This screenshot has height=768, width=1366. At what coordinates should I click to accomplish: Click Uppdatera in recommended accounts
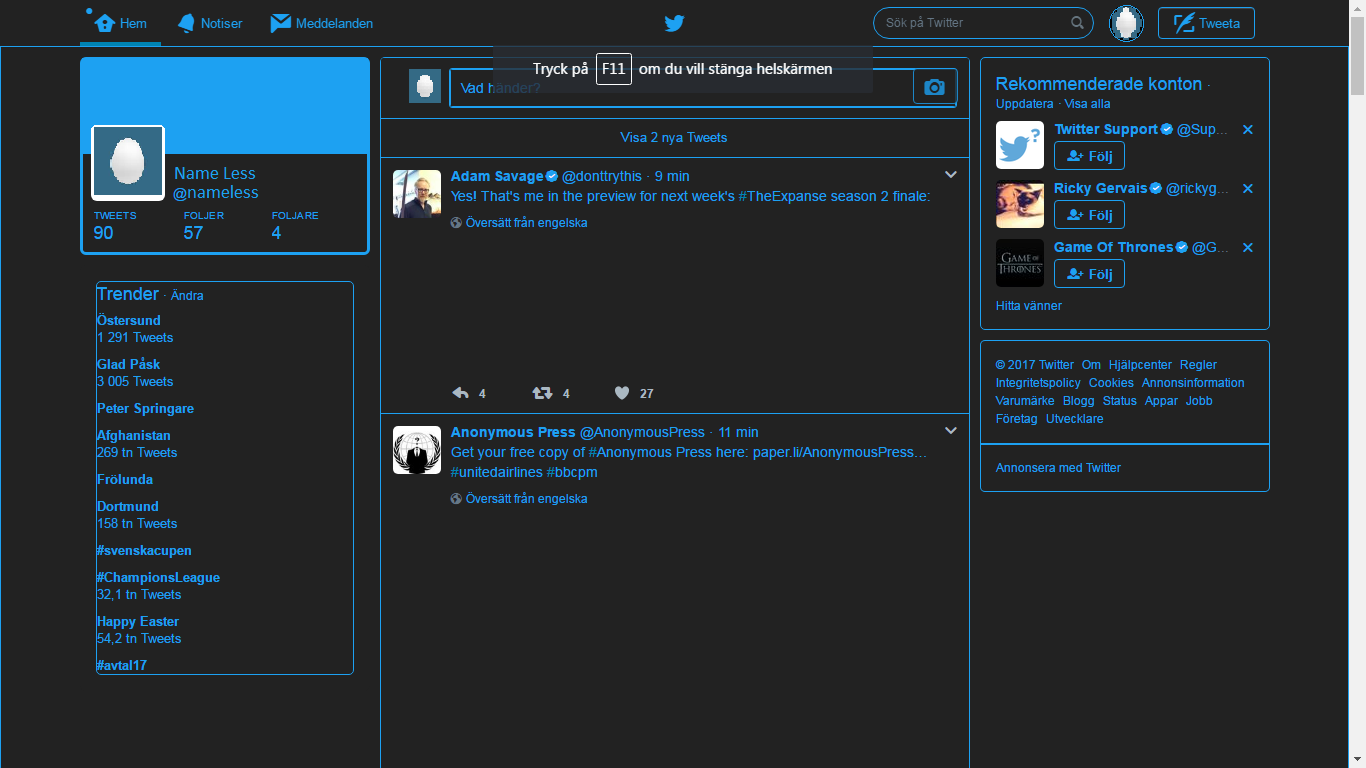coord(1025,104)
